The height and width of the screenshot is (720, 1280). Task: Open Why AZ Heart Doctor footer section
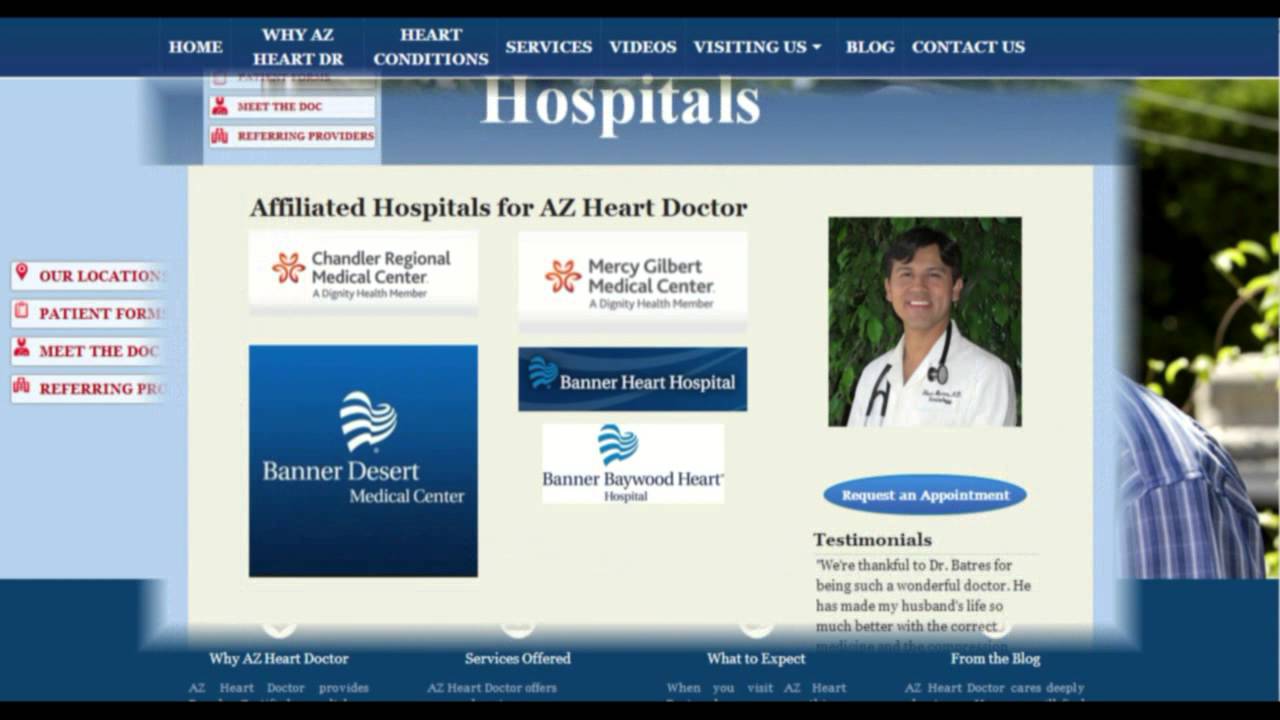[x=279, y=658]
